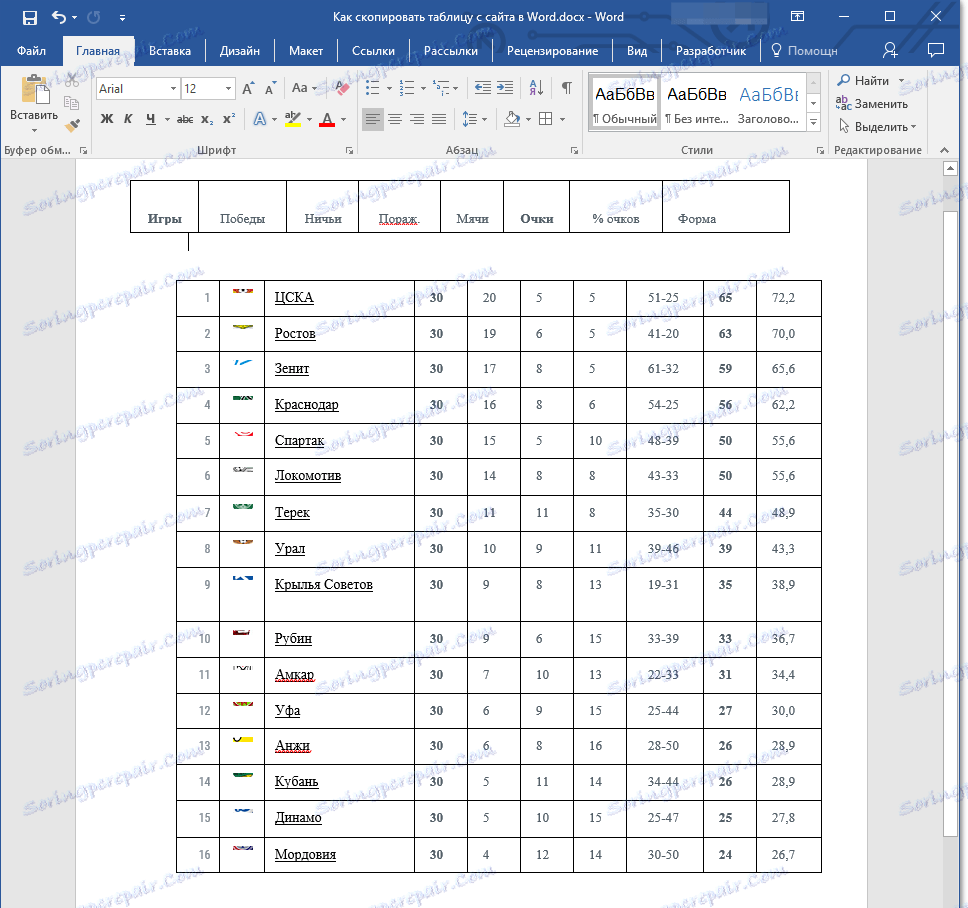968x908 pixels.
Task: Open the Файл tab
Action: pyautogui.click(x=31, y=51)
